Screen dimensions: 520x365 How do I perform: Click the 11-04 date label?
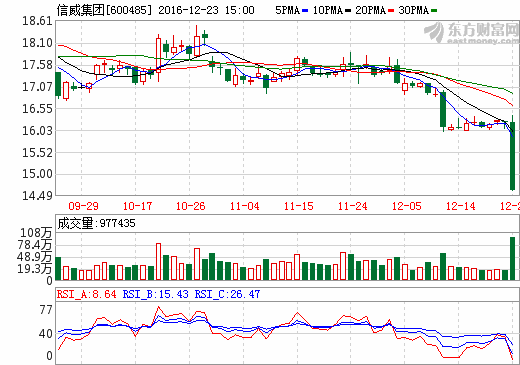[245, 206]
